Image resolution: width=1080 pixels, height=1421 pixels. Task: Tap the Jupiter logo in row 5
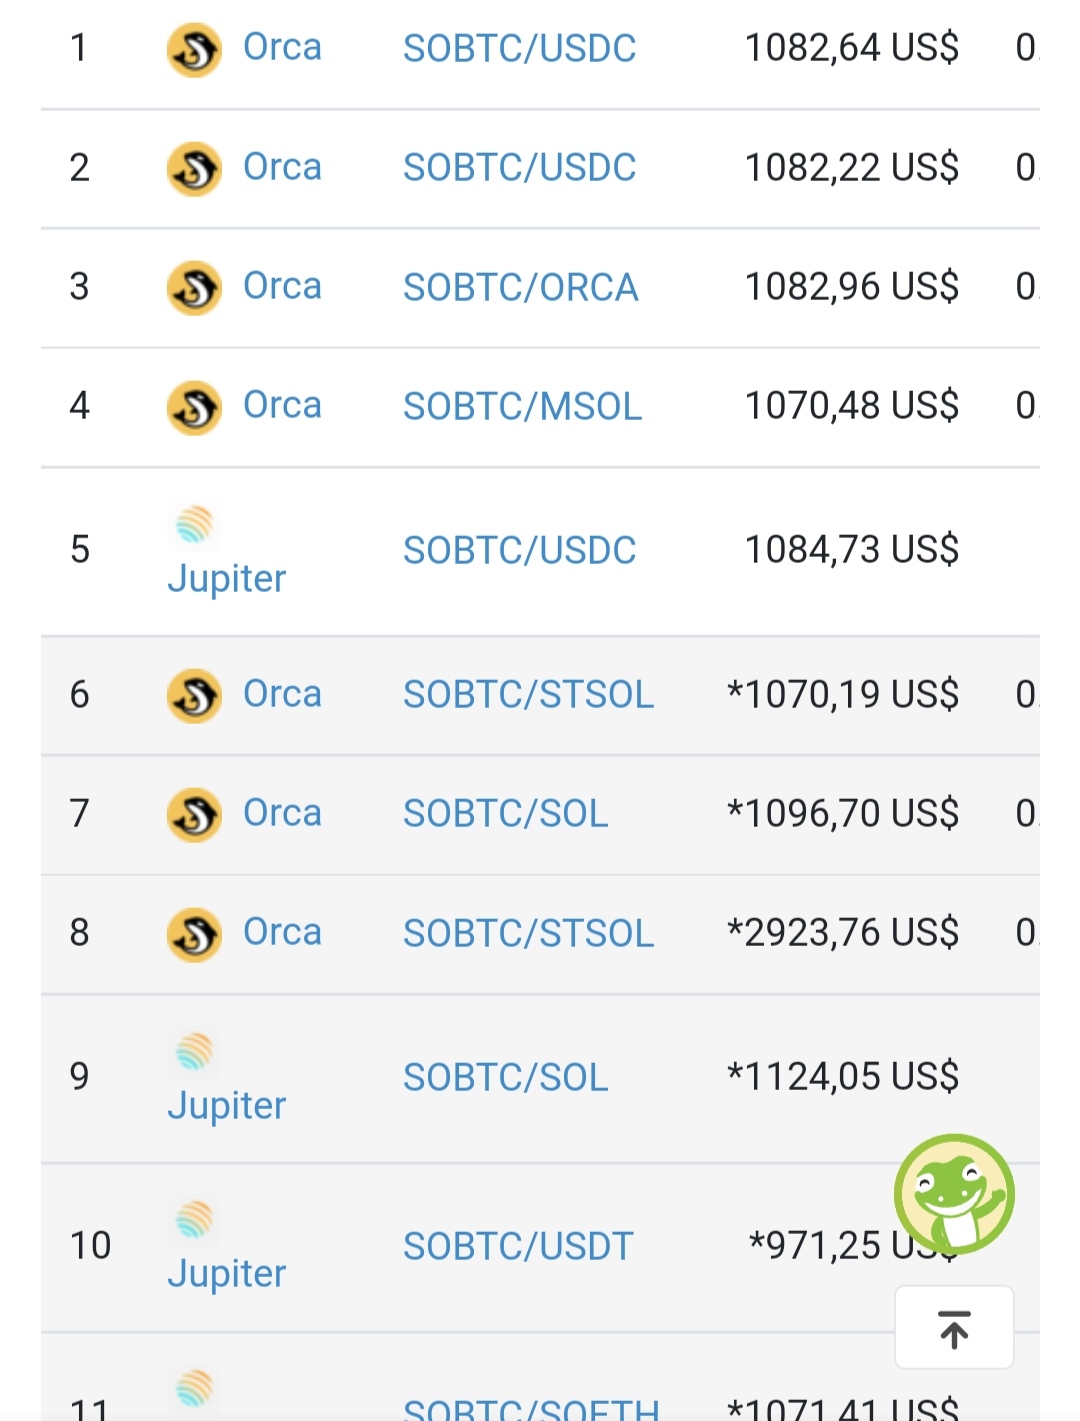[194, 523]
